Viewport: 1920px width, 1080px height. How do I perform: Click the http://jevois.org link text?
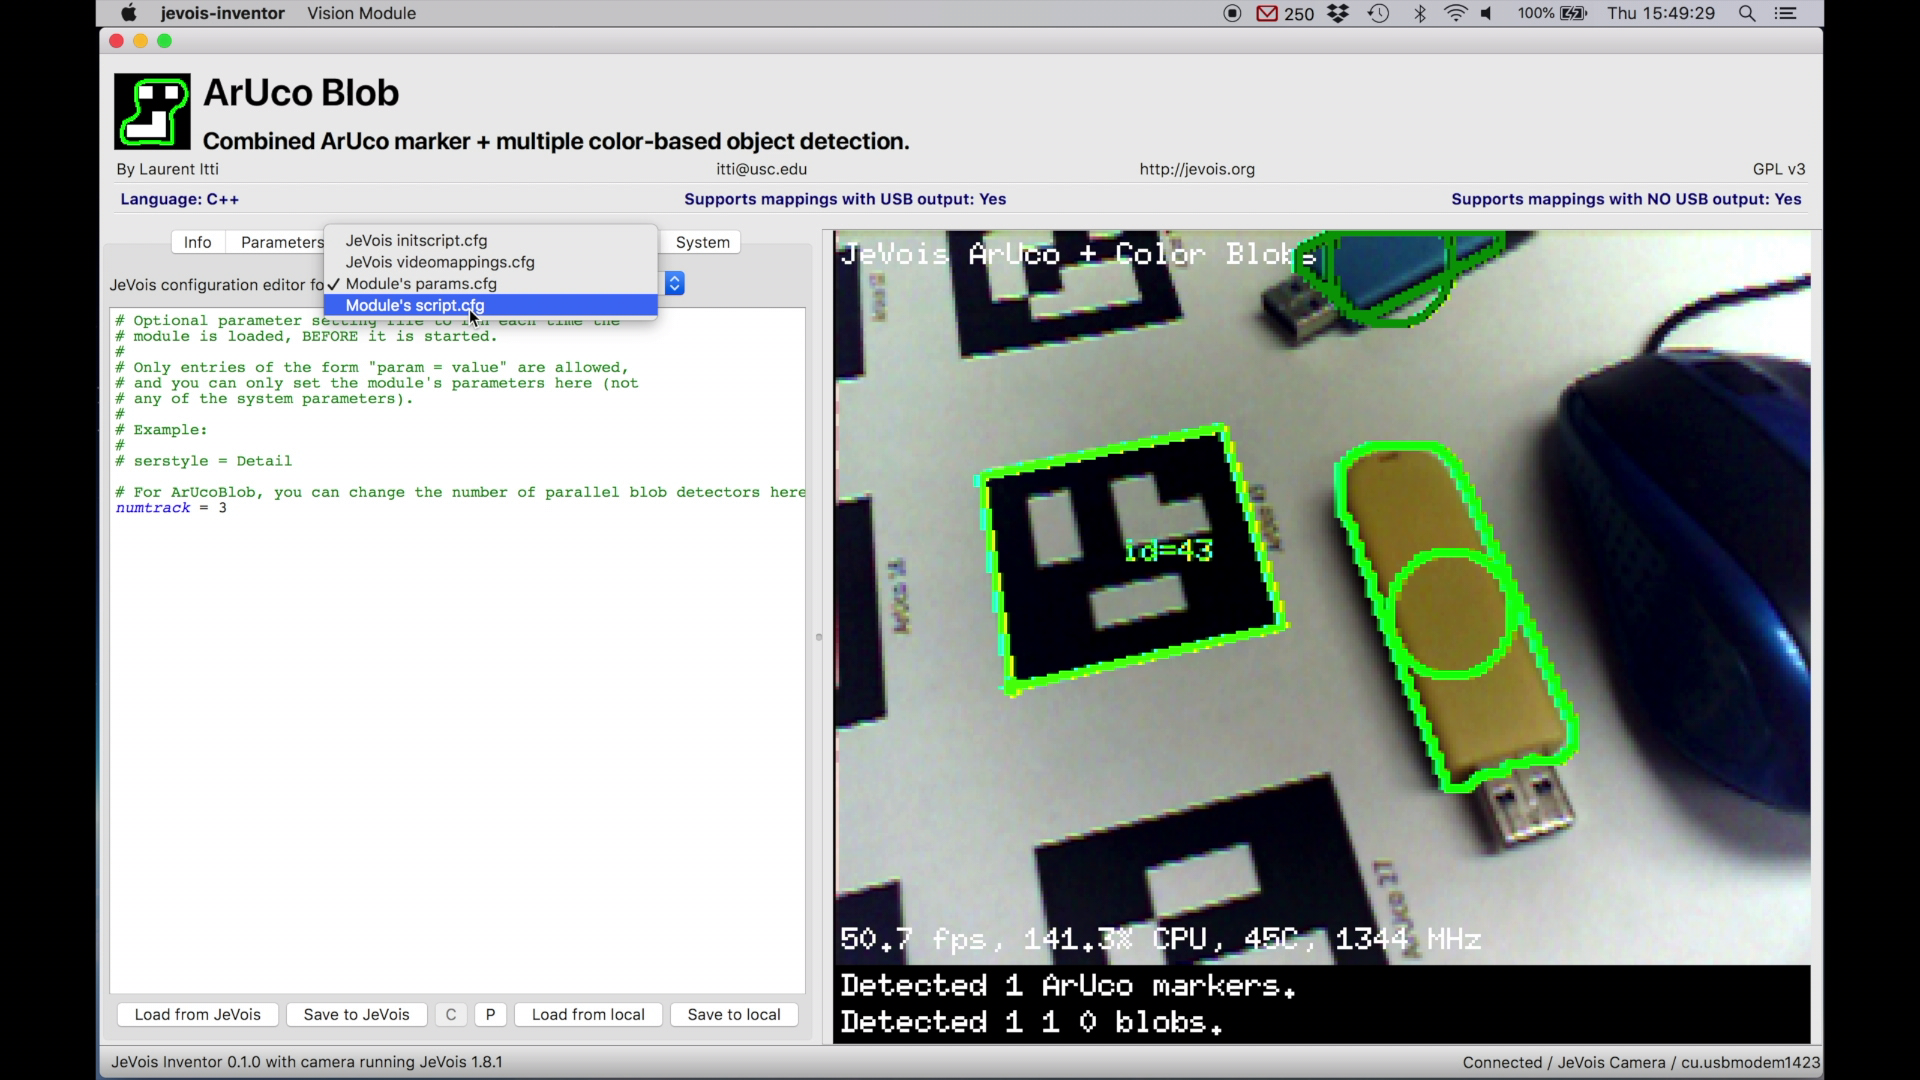(1197, 169)
